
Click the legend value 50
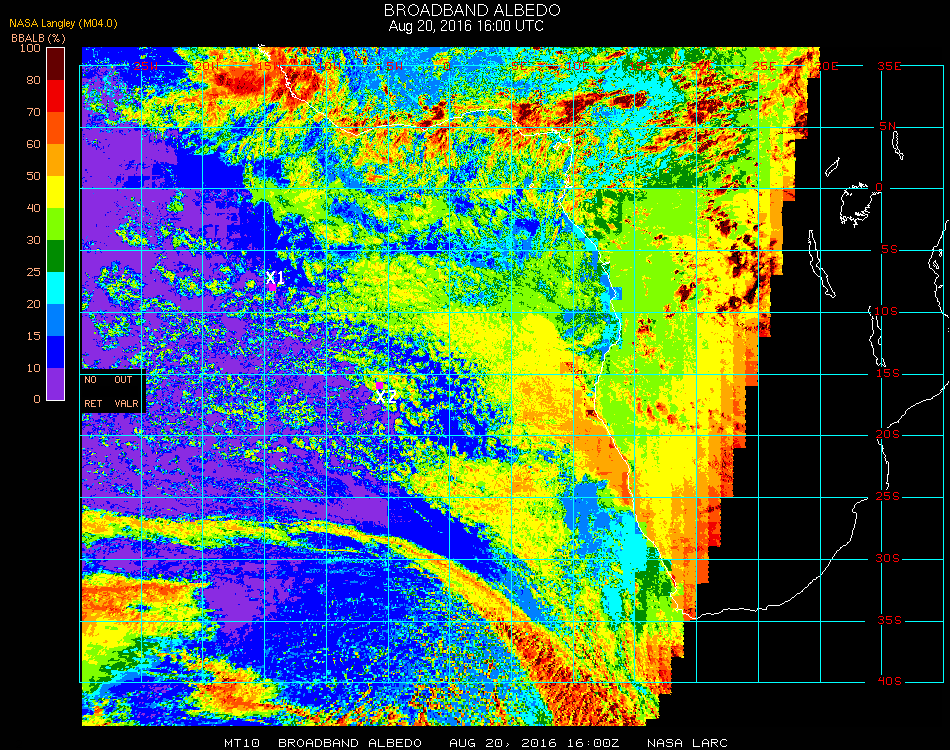[x=33, y=176]
